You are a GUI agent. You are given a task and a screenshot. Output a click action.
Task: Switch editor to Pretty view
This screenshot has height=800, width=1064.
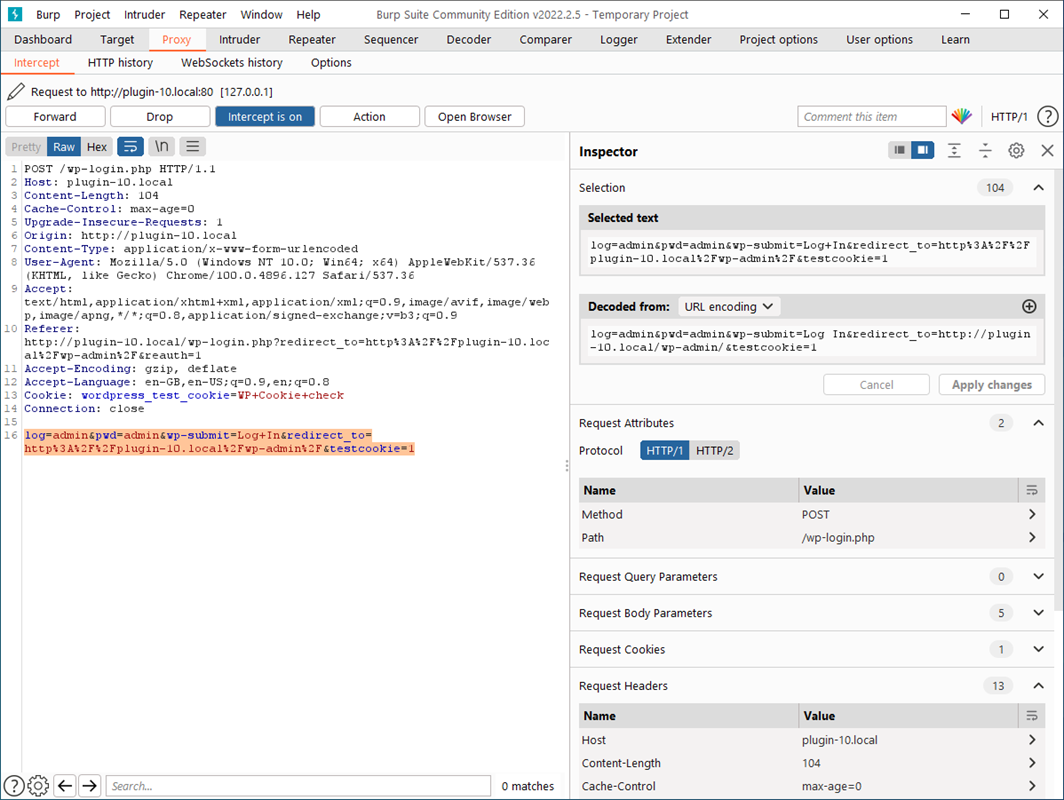(x=26, y=147)
